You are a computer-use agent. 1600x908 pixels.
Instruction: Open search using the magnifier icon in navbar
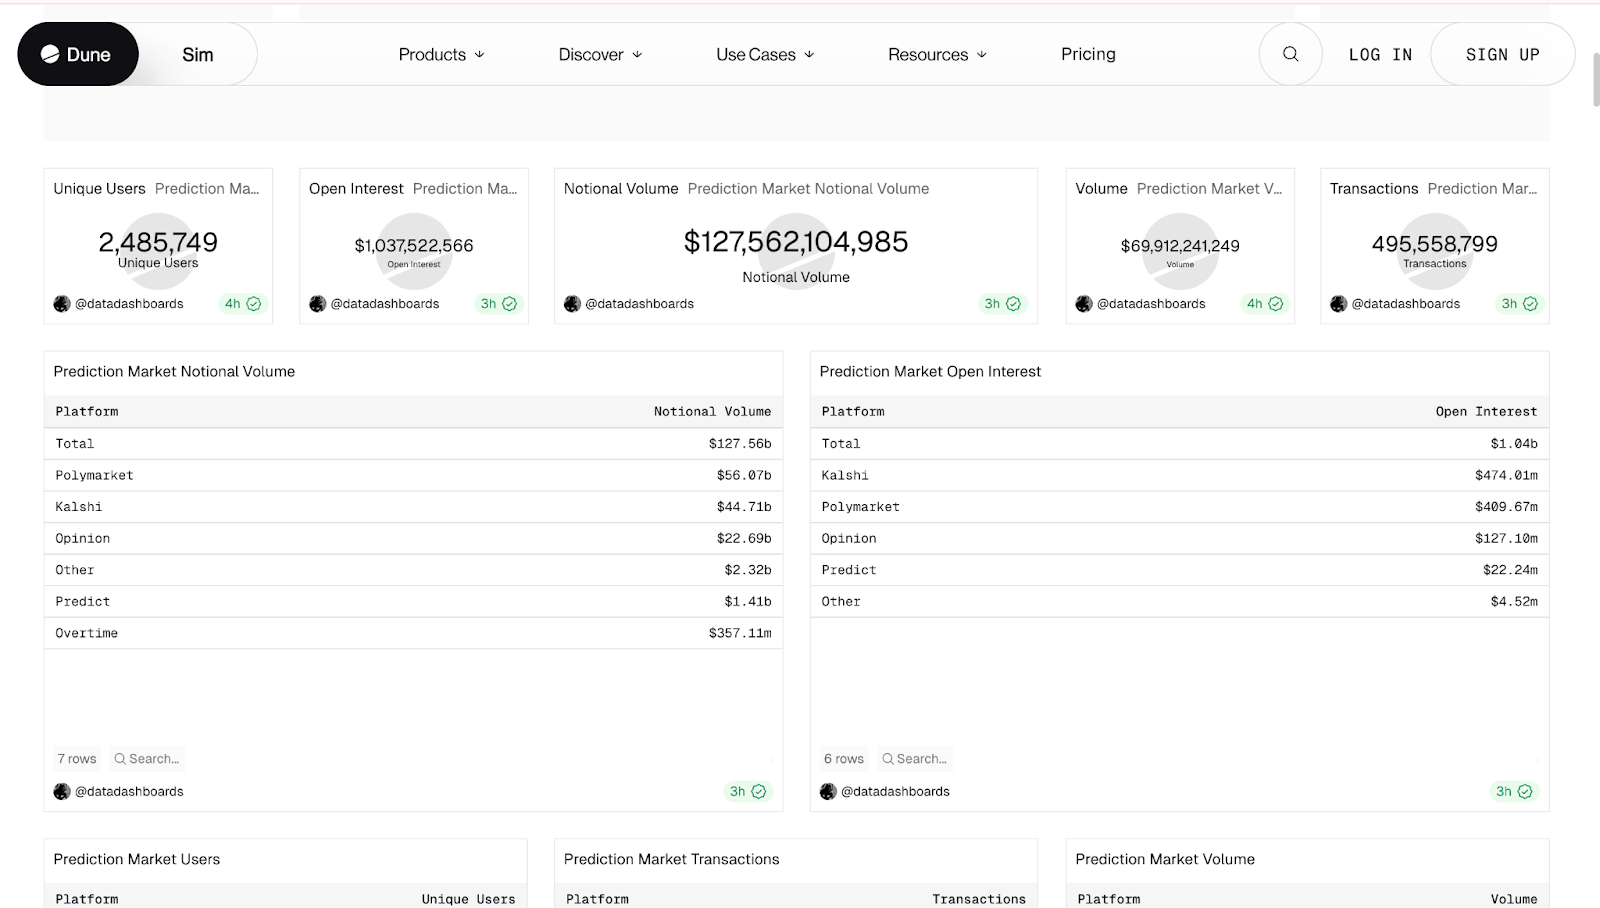(x=1290, y=54)
